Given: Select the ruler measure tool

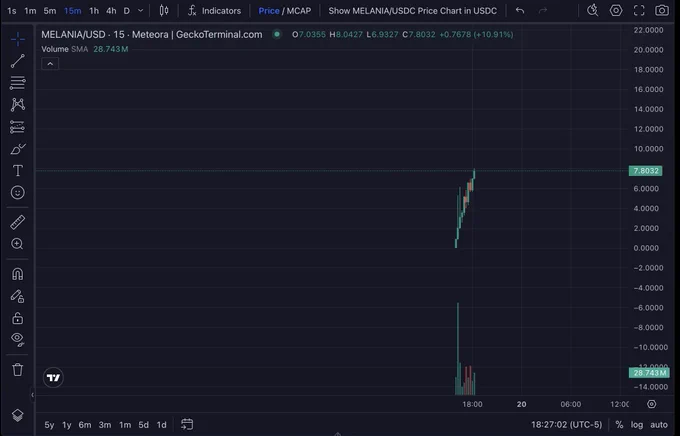Looking at the screenshot, I should coord(18,222).
